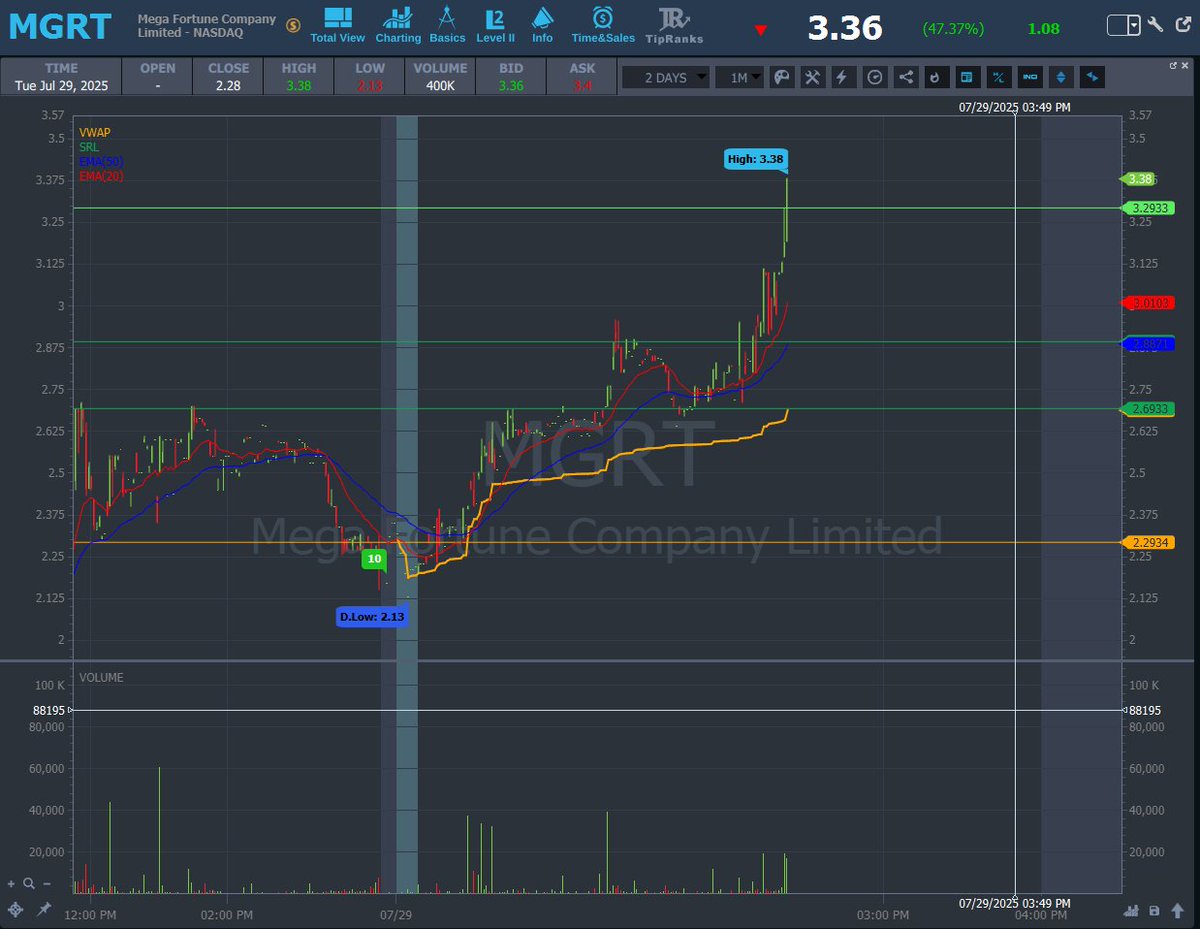Switch to the Level II view
The height and width of the screenshot is (929, 1200).
[495, 24]
